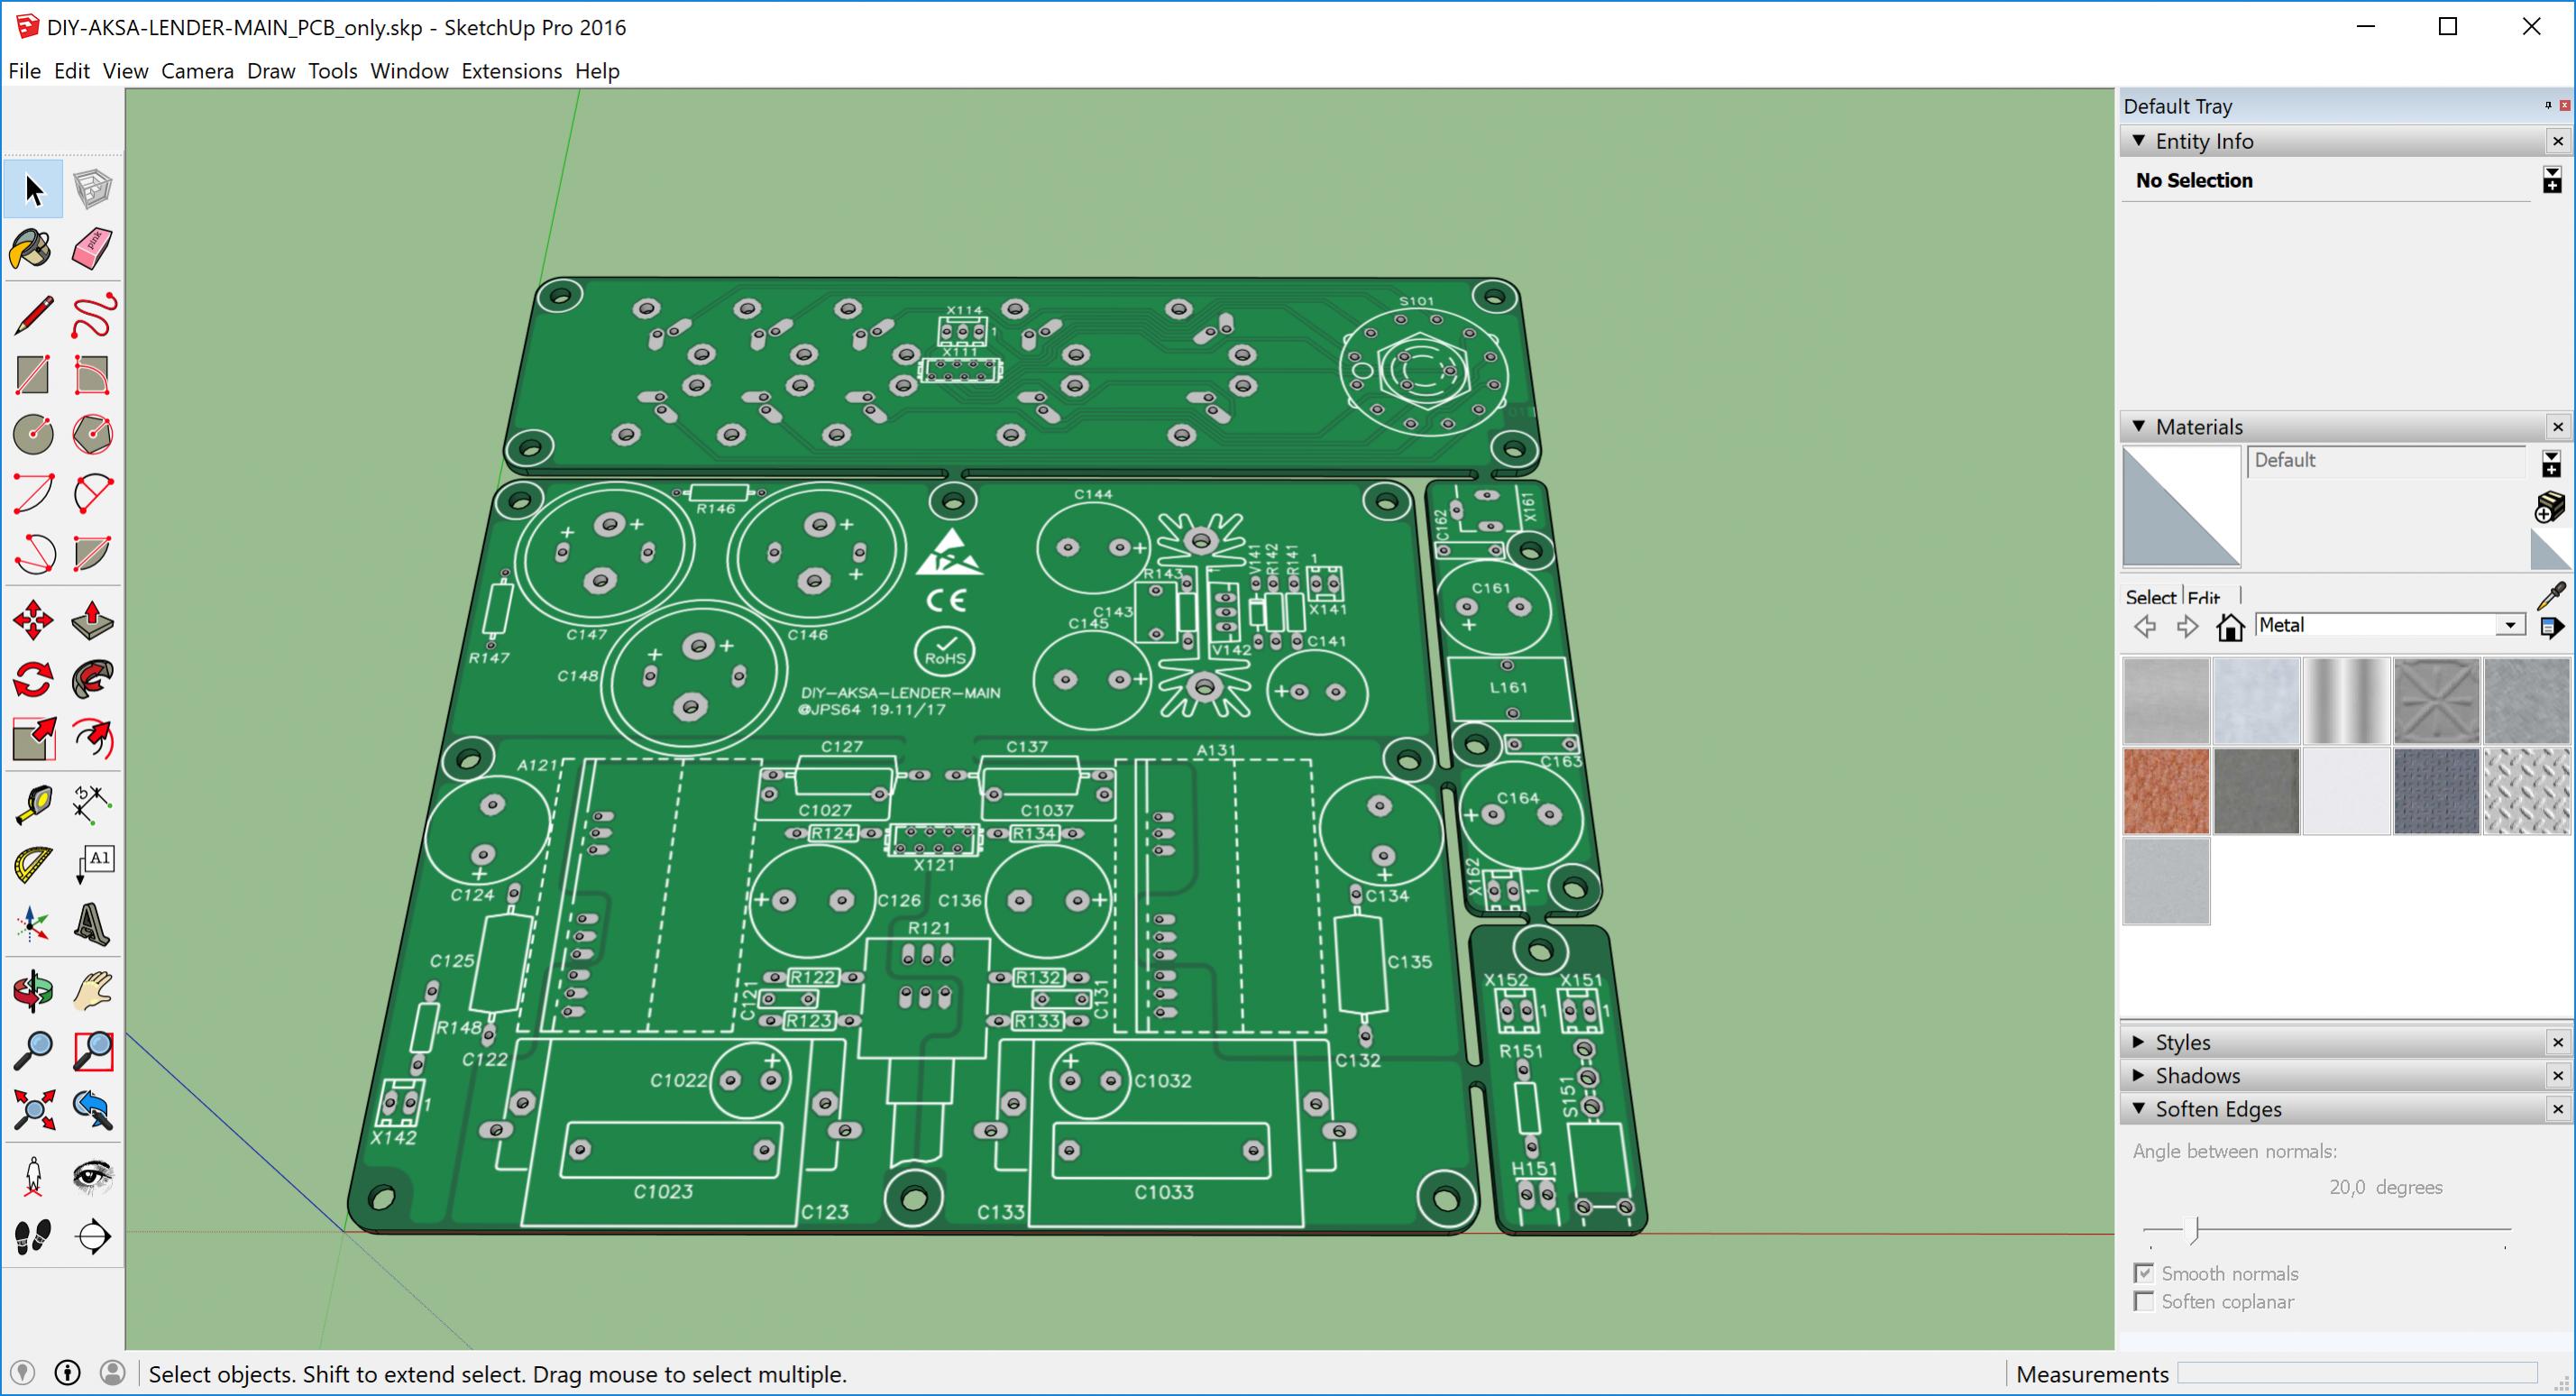
Task: Close the Entity Info panel
Action: (x=2557, y=141)
